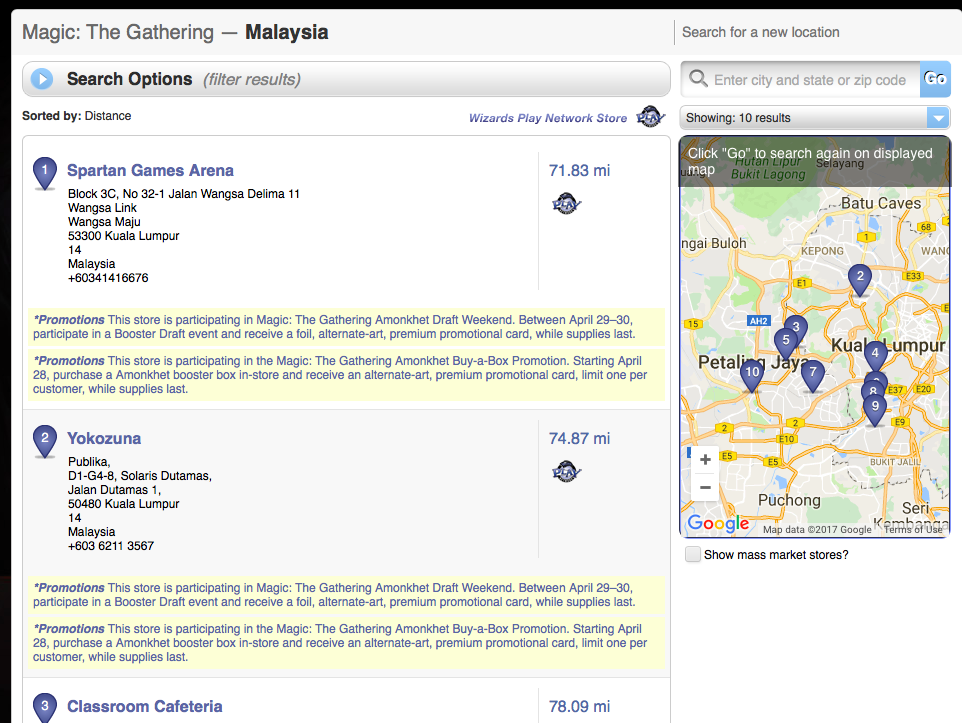Focus the city and state or zip code field

pyautogui.click(x=810, y=80)
